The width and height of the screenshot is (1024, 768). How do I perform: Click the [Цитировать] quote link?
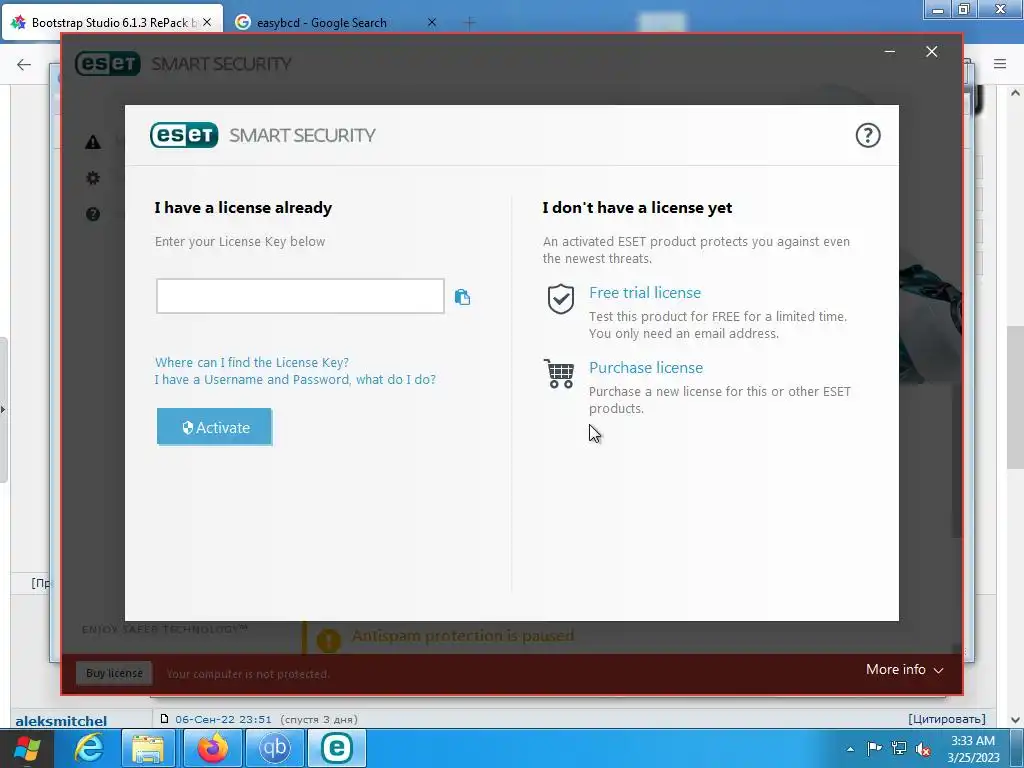pyautogui.click(x=947, y=718)
